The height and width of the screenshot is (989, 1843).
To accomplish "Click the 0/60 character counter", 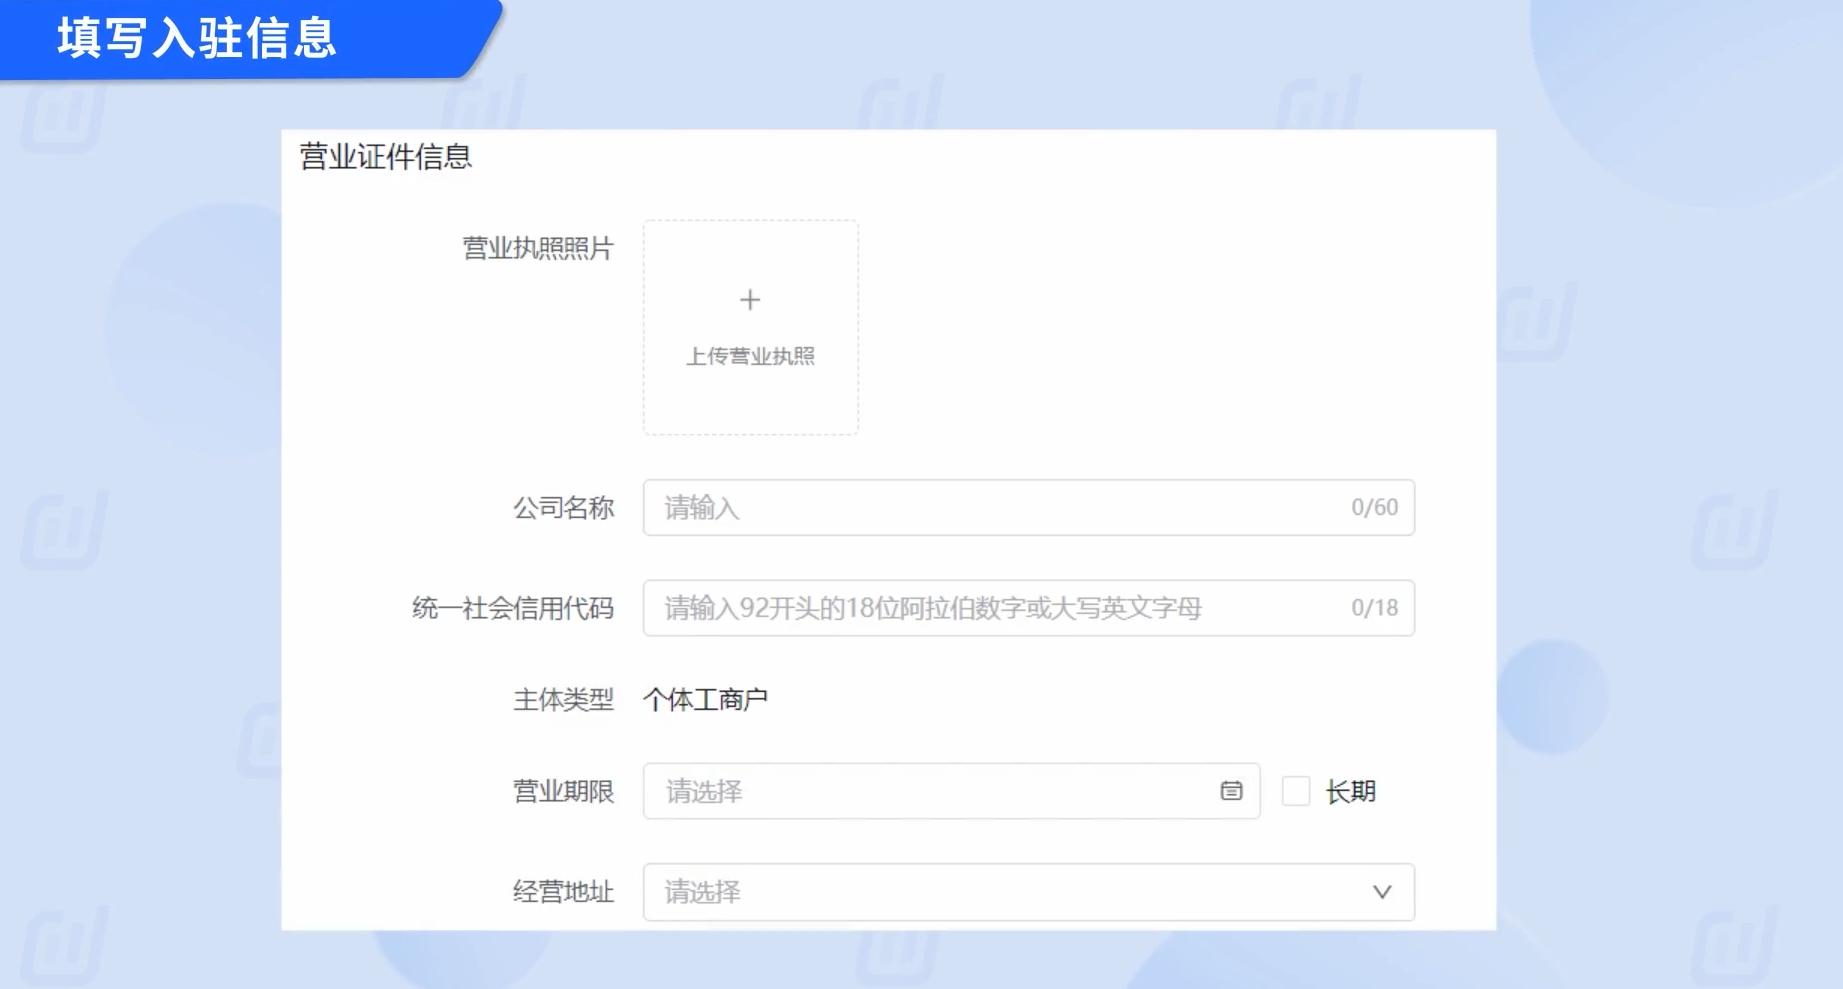I will [1372, 507].
